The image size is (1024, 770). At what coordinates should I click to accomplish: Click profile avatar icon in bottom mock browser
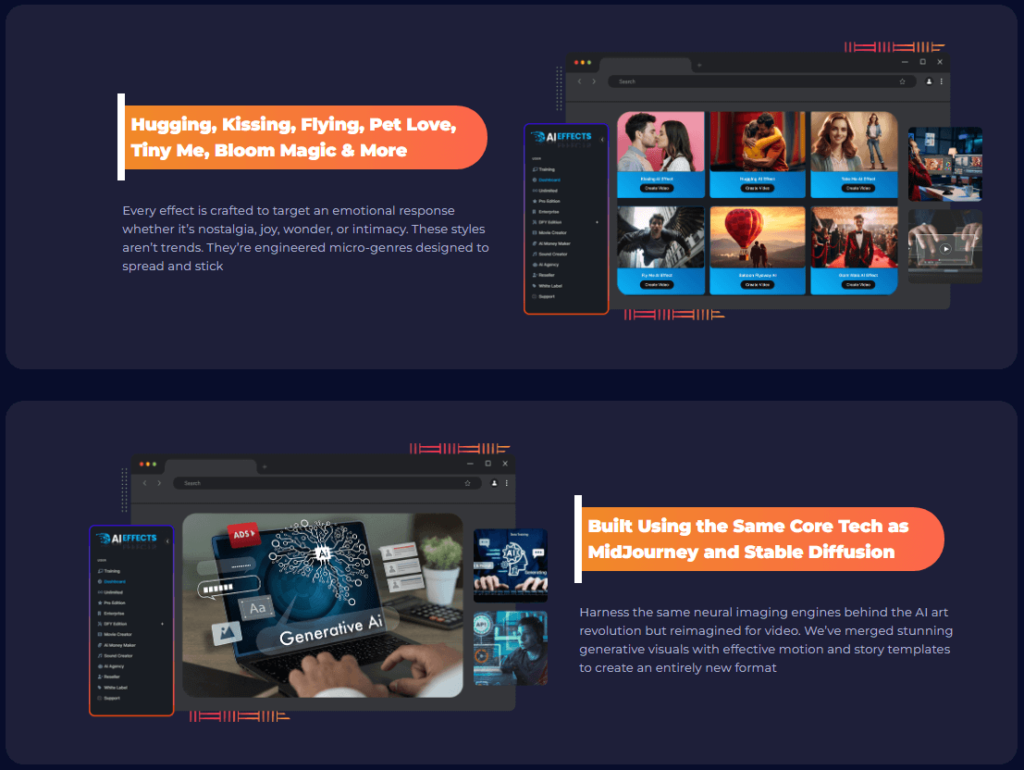pyautogui.click(x=494, y=483)
